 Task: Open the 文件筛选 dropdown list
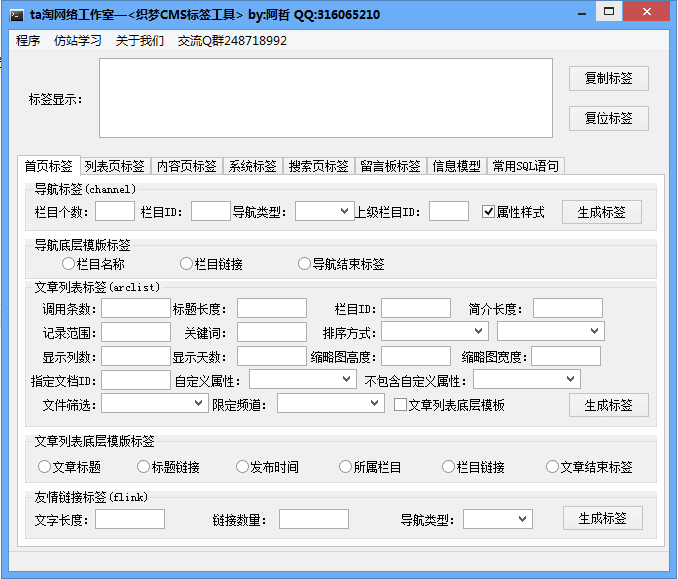click(154, 403)
